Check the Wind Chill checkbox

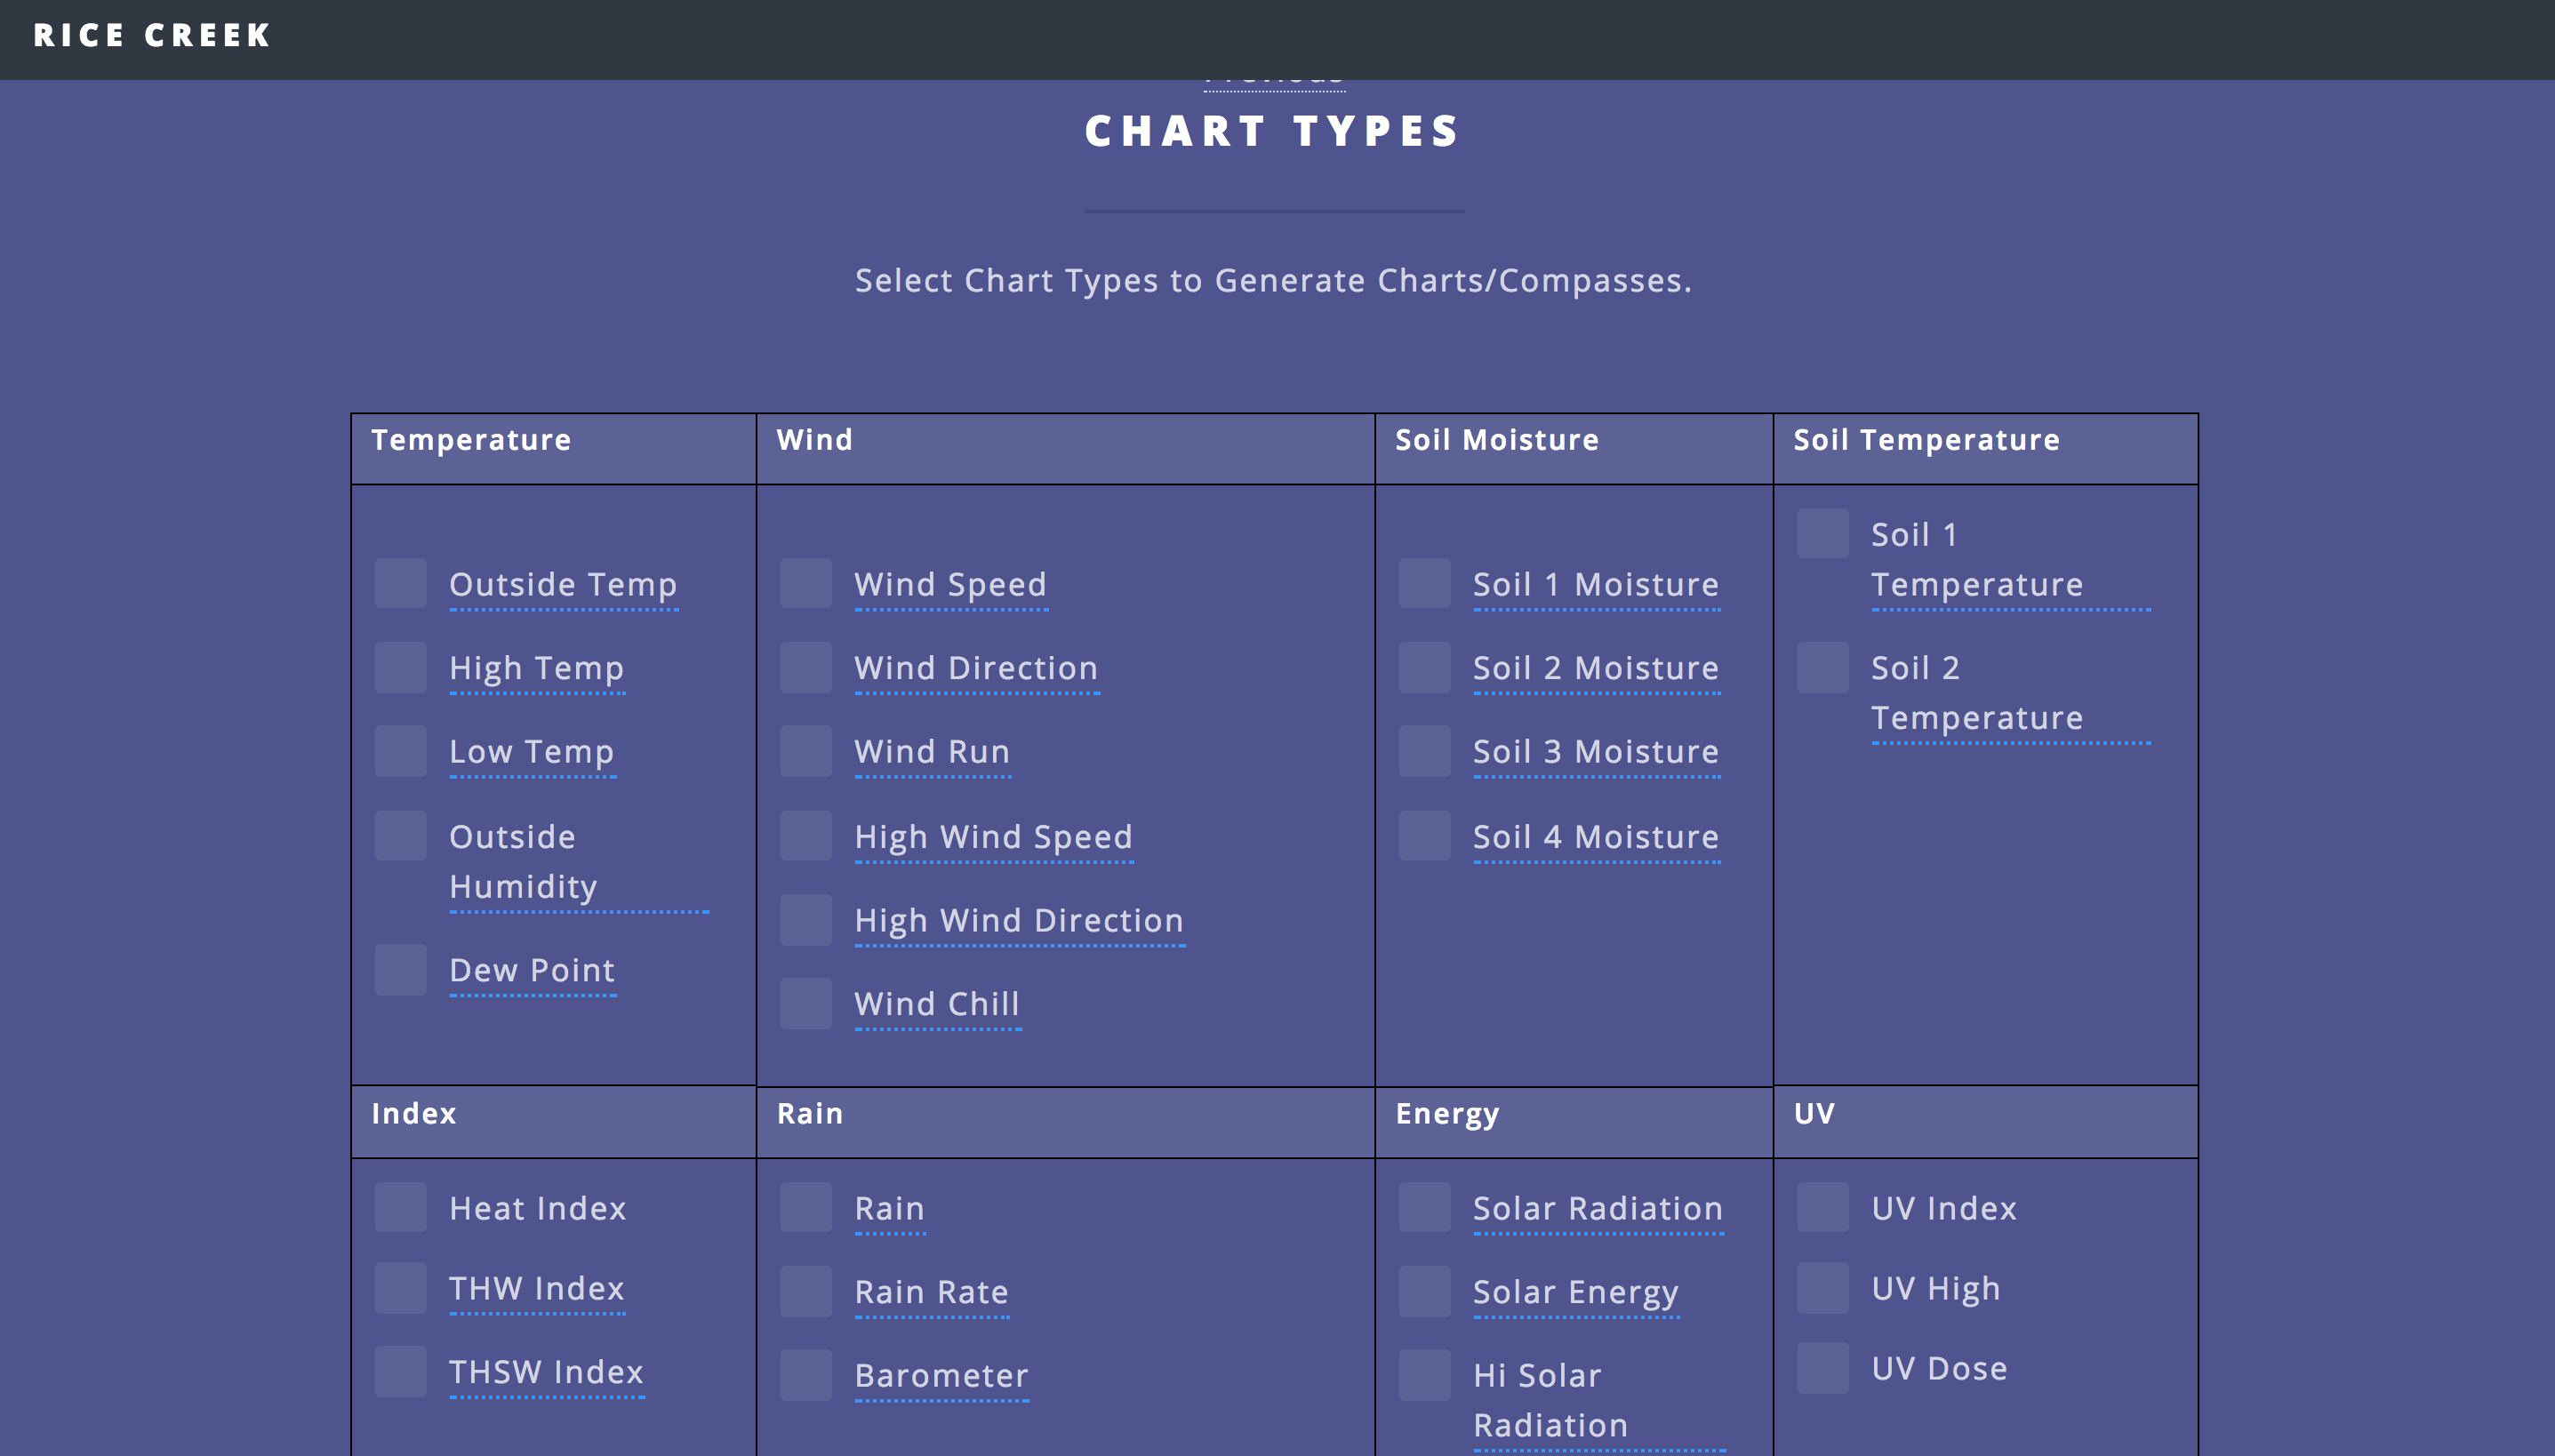(x=805, y=1003)
